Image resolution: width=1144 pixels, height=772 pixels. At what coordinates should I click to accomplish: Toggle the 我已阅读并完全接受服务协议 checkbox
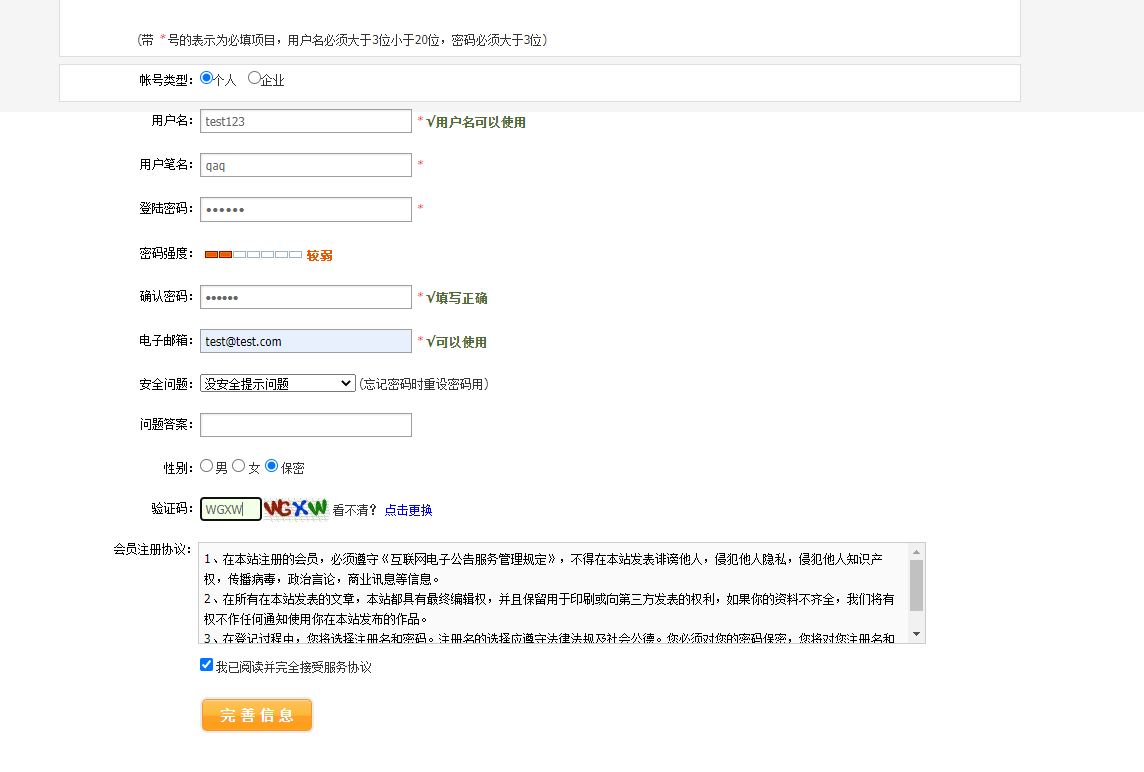[x=207, y=665]
